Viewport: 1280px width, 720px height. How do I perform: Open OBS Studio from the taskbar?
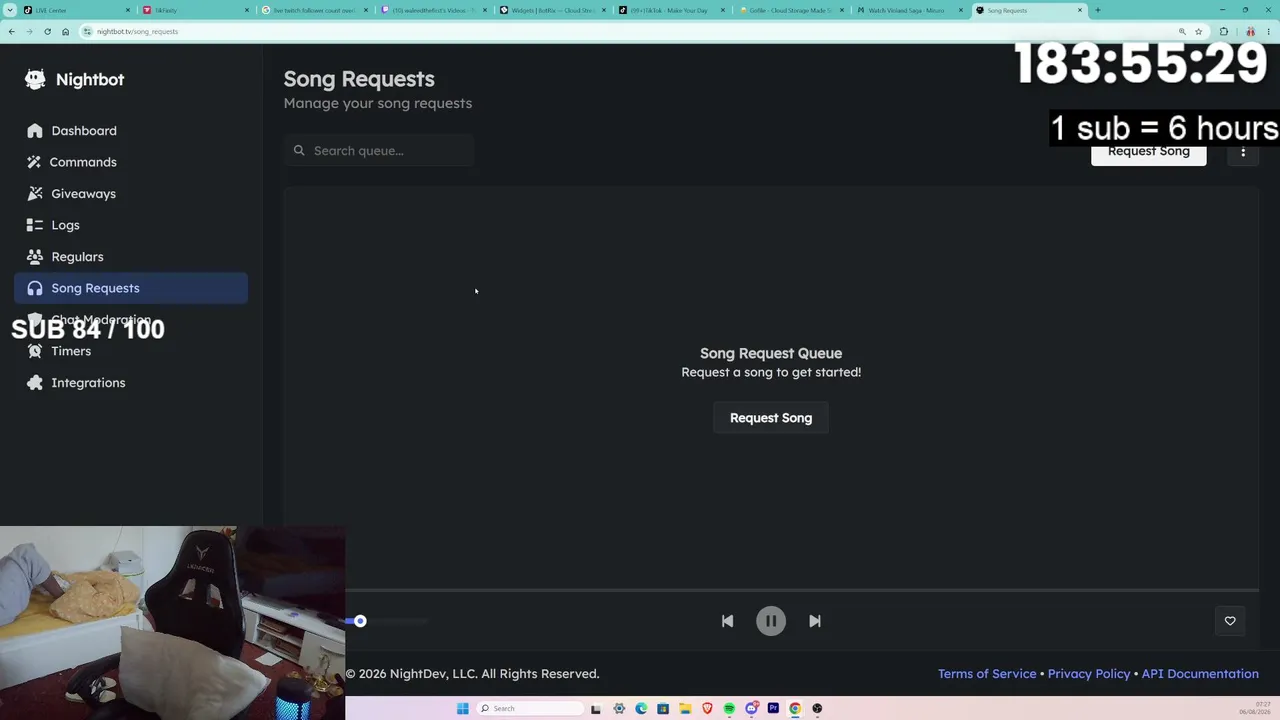[x=817, y=709]
